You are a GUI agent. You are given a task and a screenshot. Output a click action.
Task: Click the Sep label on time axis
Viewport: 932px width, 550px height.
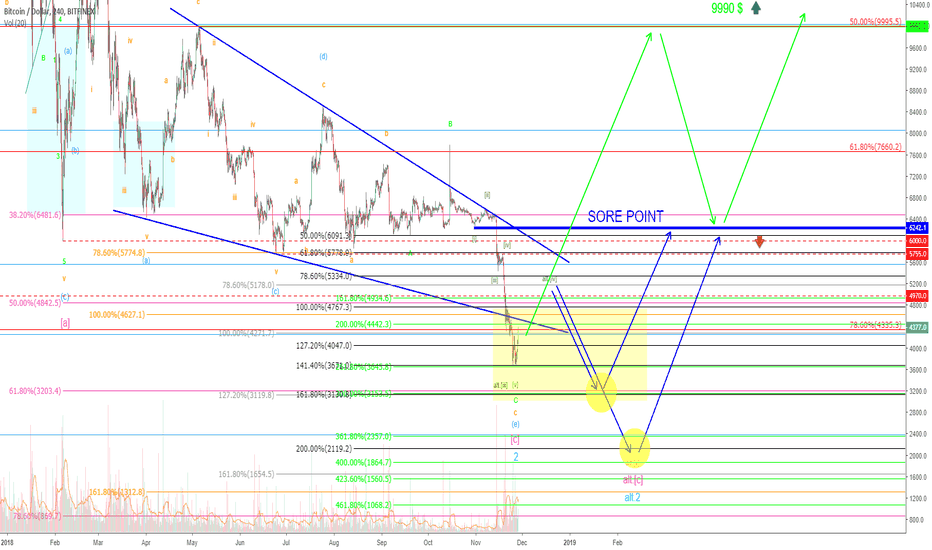click(382, 542)
